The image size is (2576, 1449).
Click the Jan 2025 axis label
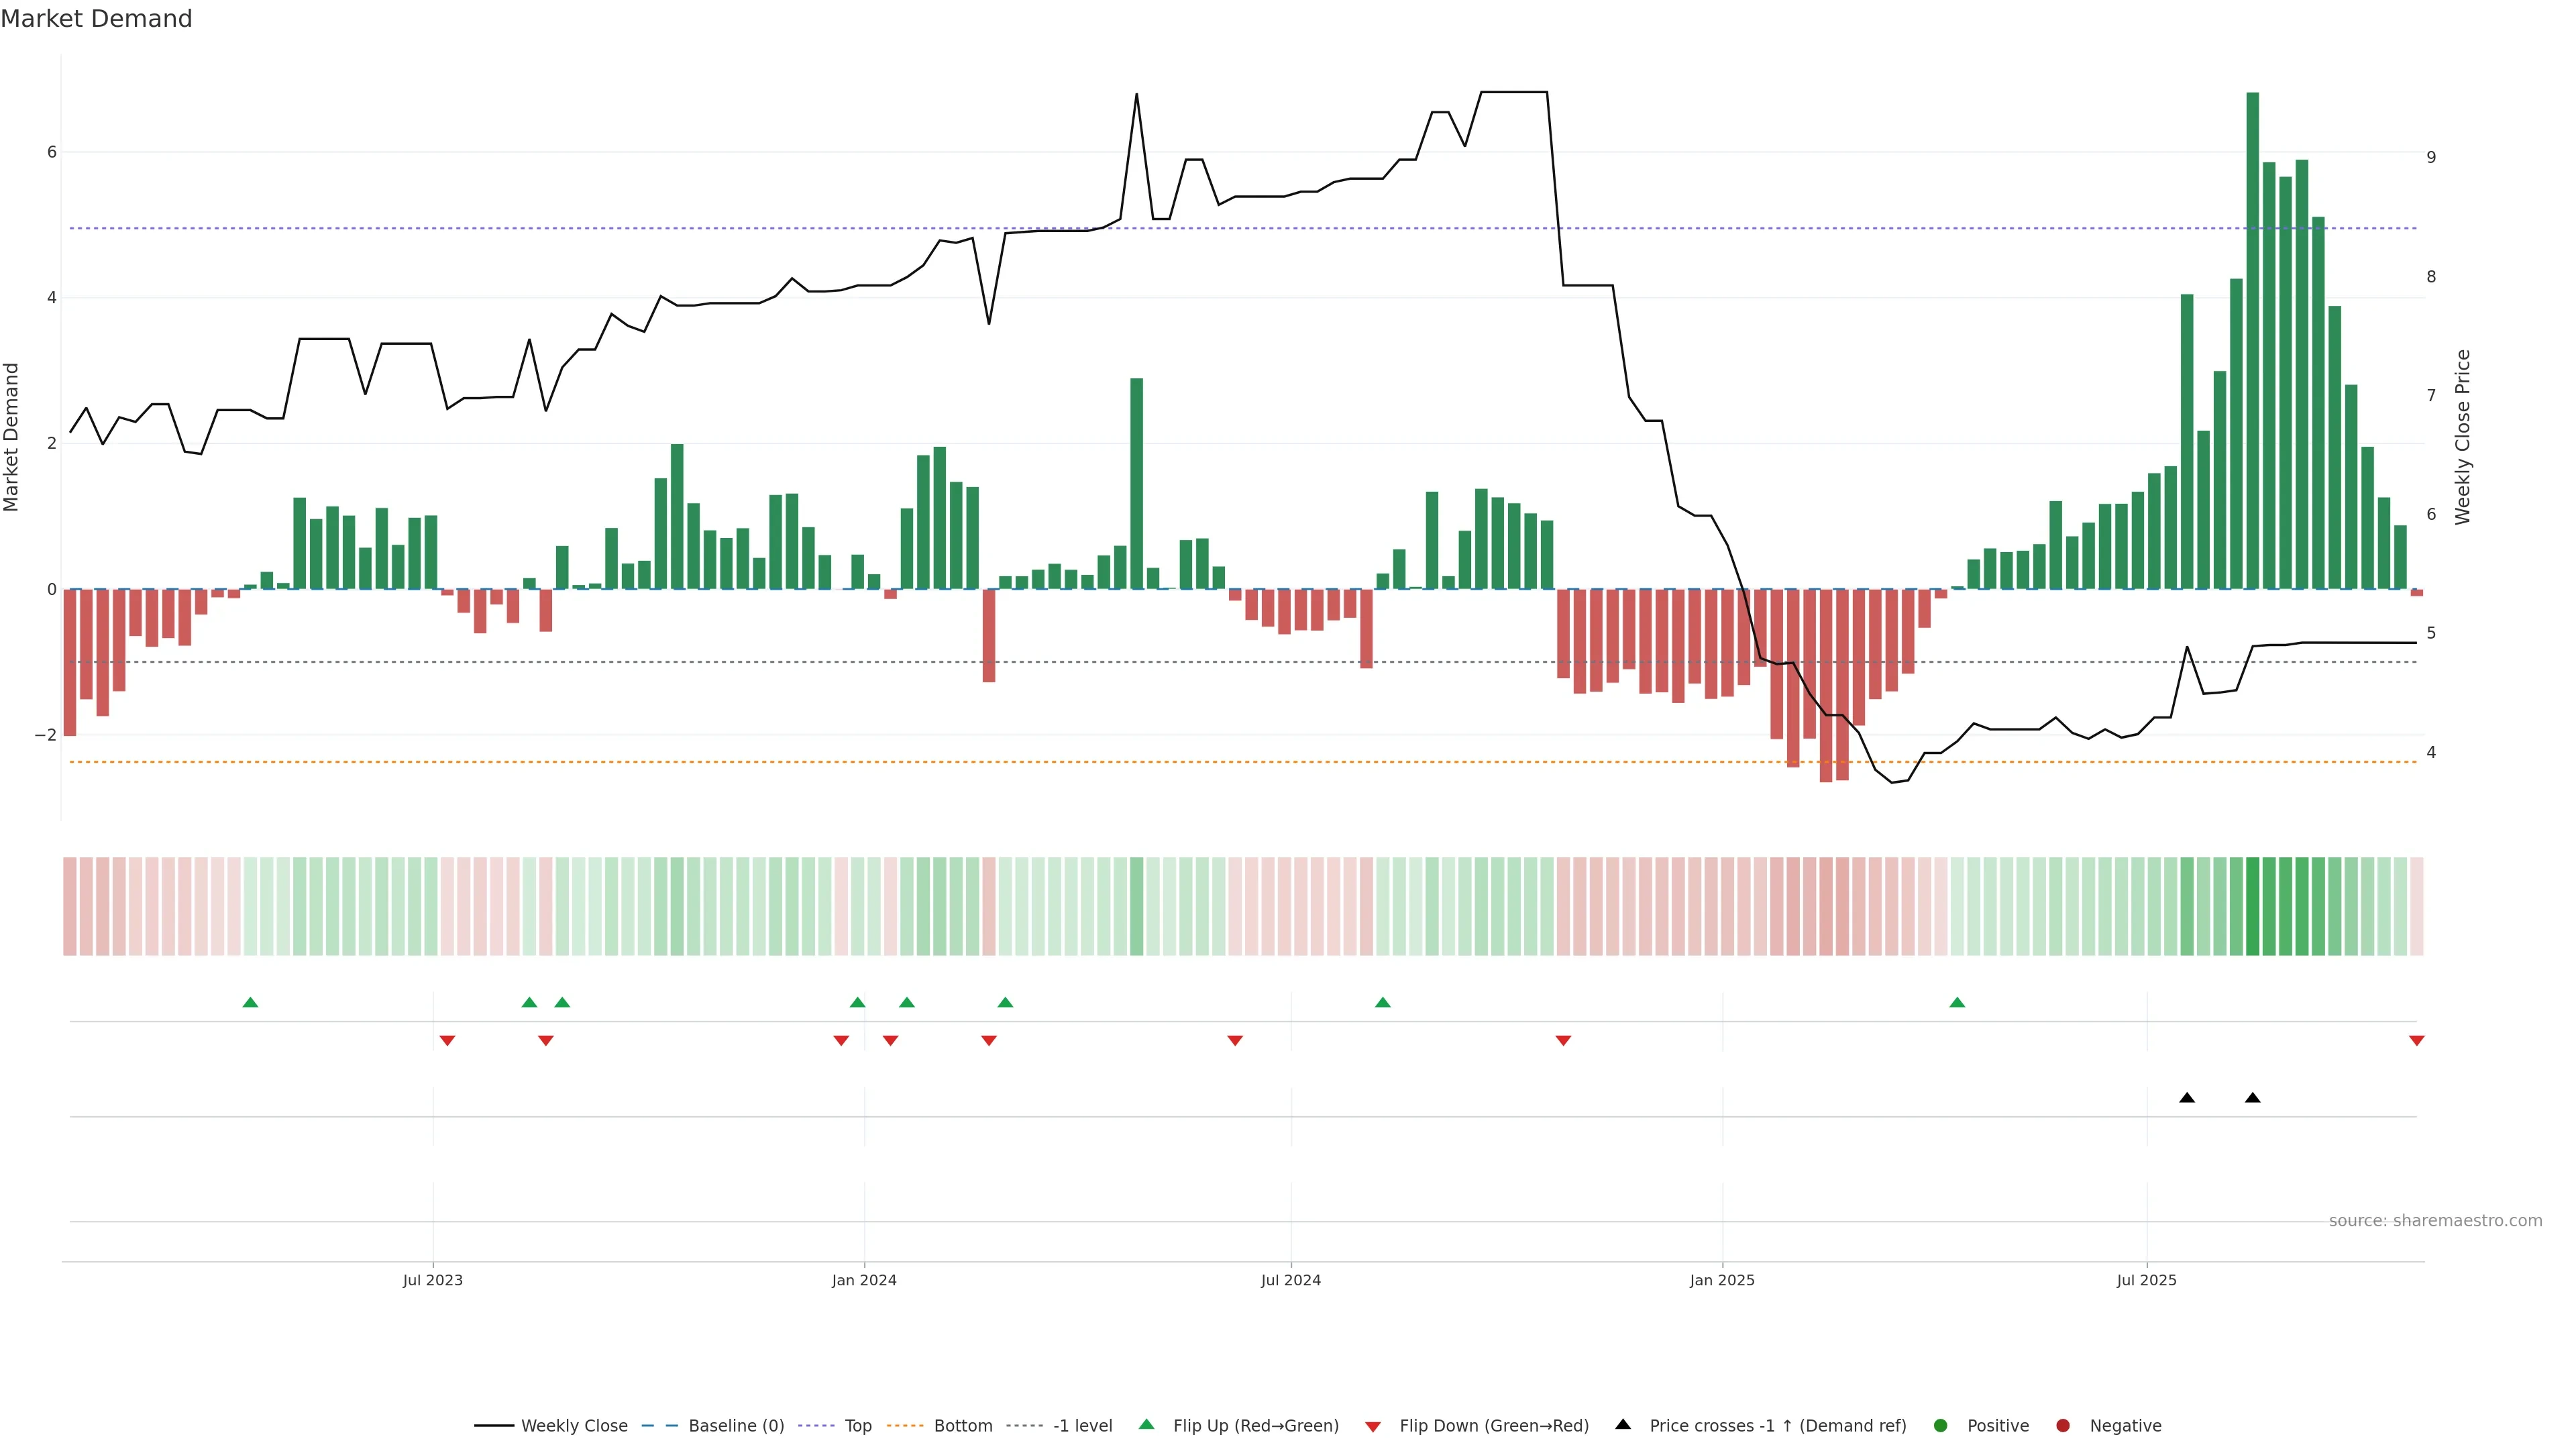point(1722,1280)
